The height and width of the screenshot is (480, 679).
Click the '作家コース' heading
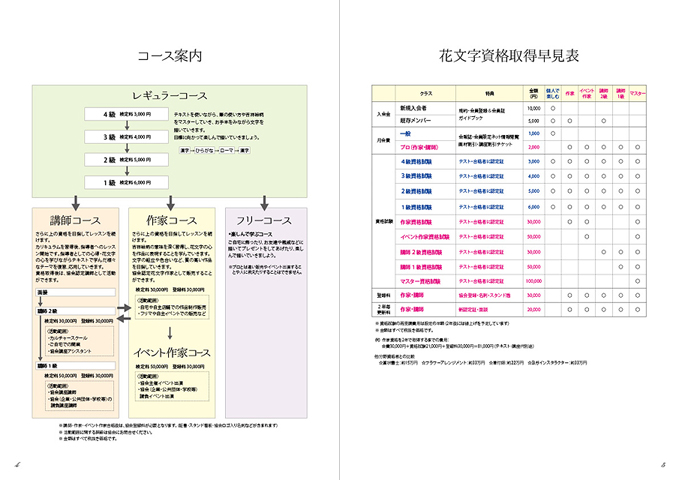click(x=171, y=221)
